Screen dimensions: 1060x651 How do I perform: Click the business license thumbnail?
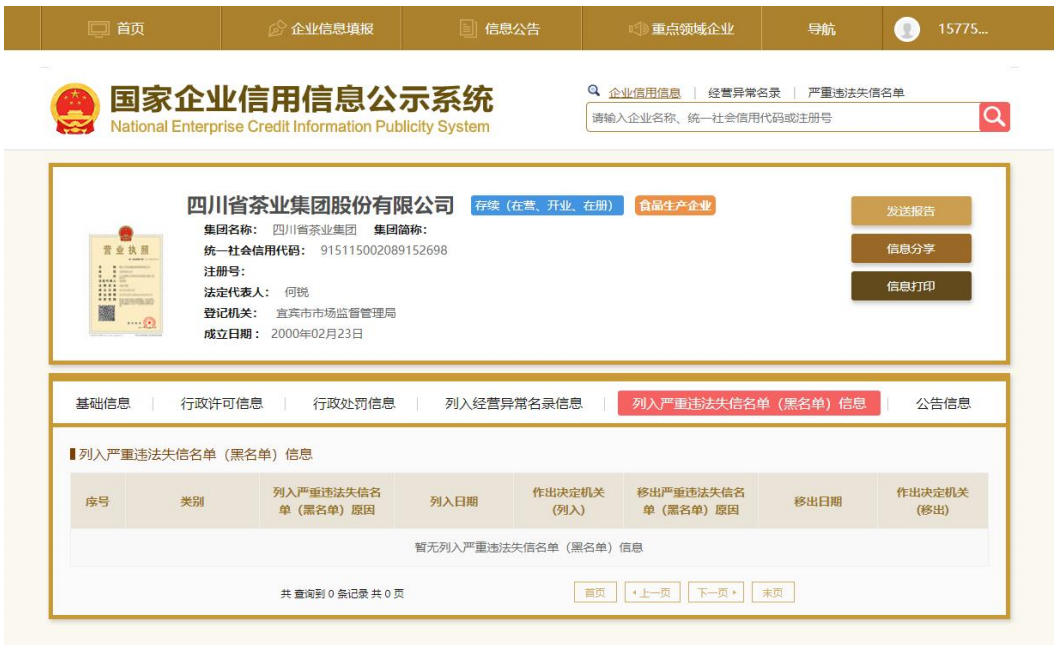pos(125,281)
